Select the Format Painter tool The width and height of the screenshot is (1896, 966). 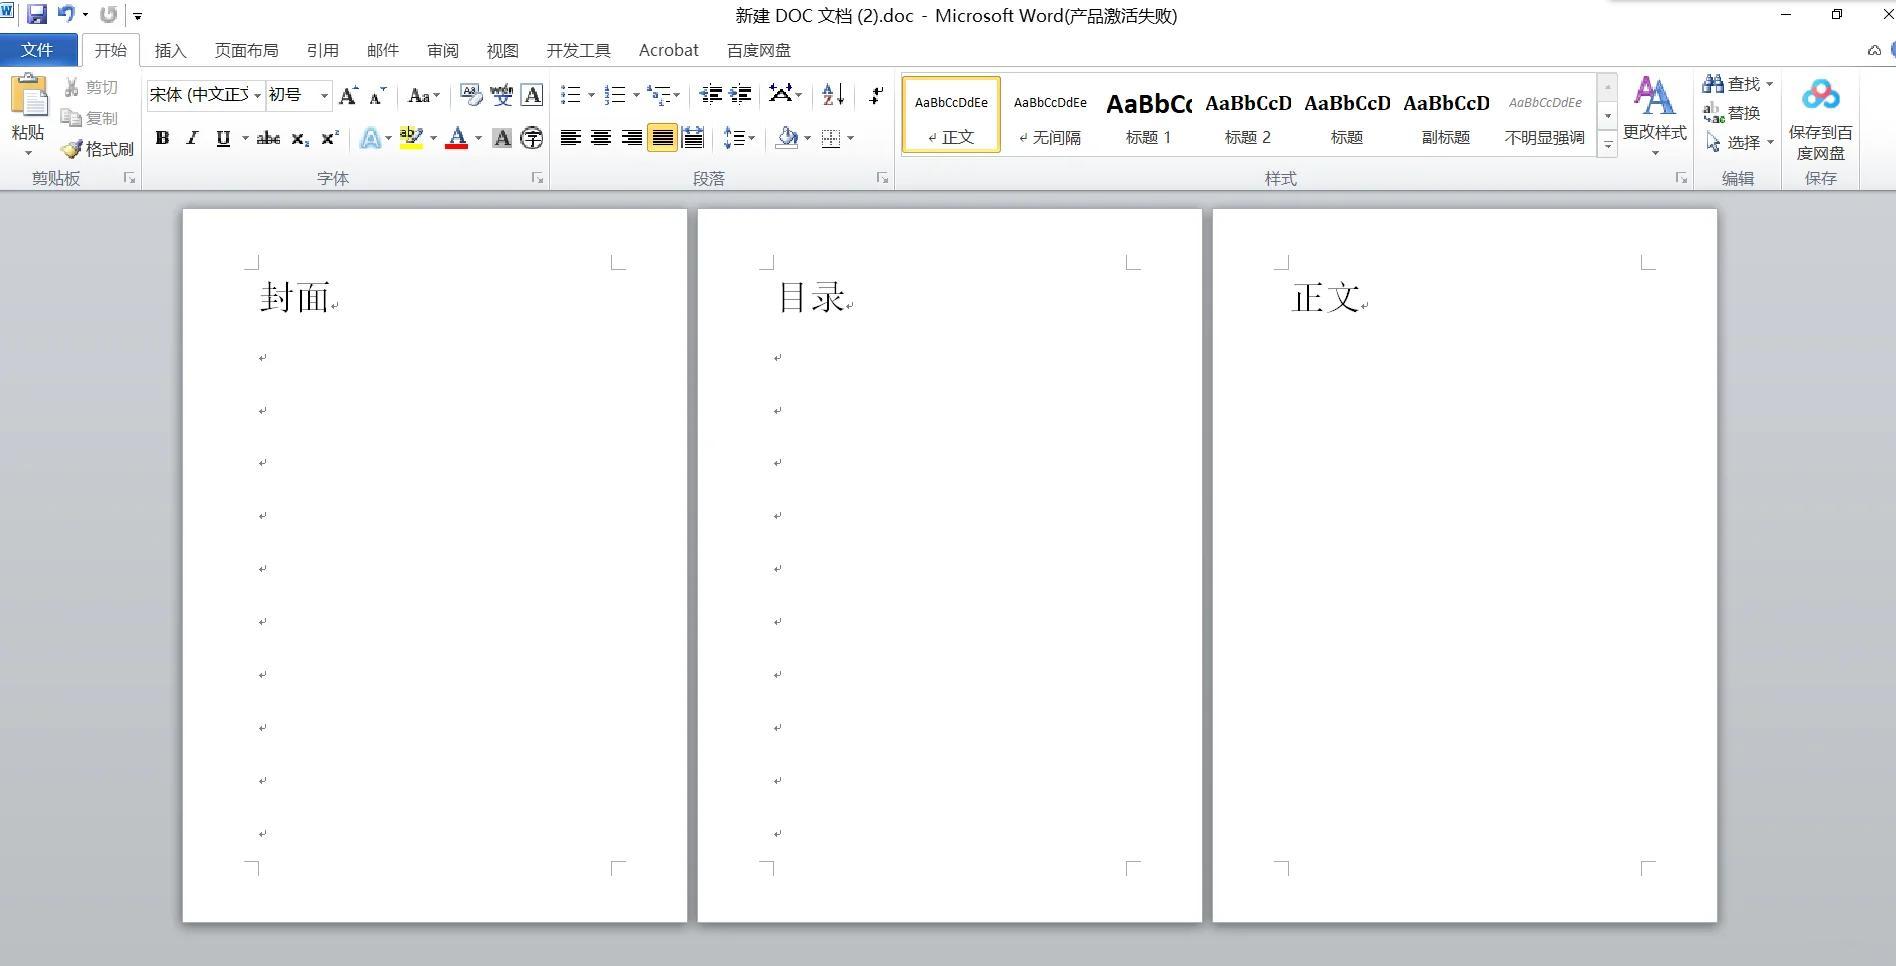click(100, 148)
